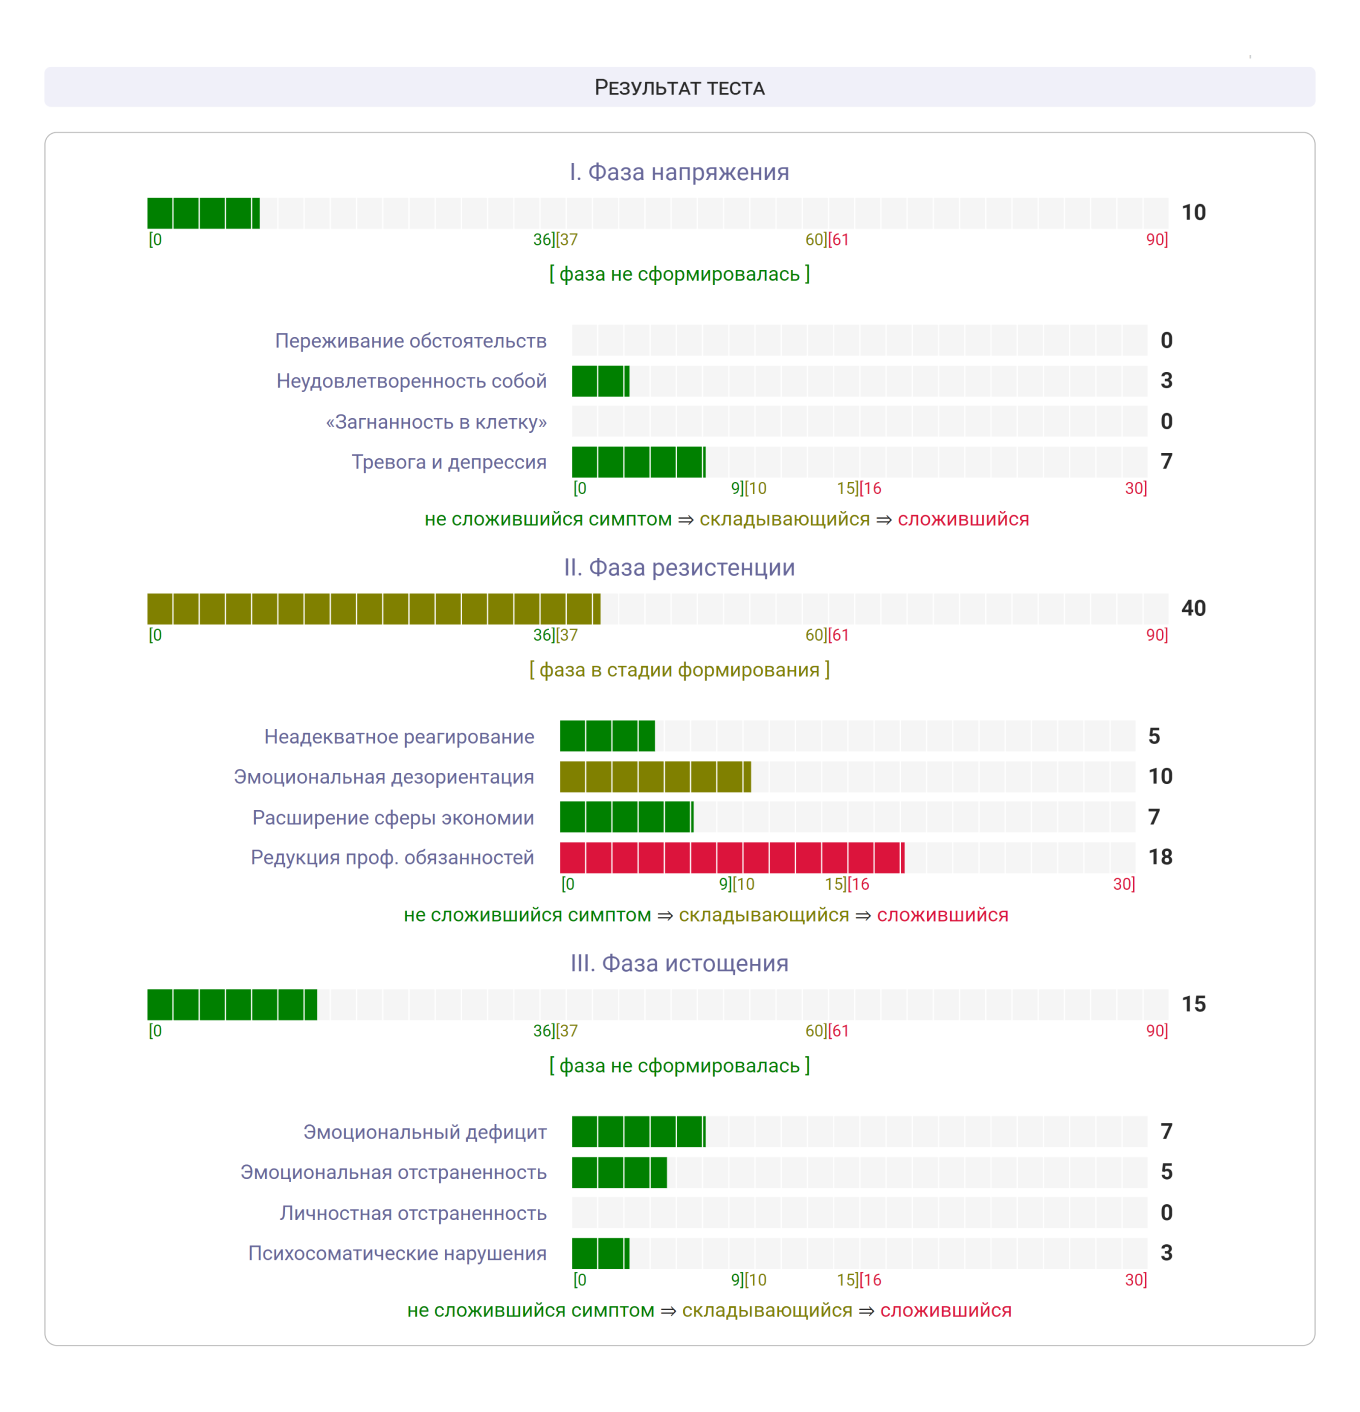Image resolution: width=1360 pixels, height=1412 pixels.
Task: Click the Фаза истощения overall score 15
Action: [1193, 1004]
